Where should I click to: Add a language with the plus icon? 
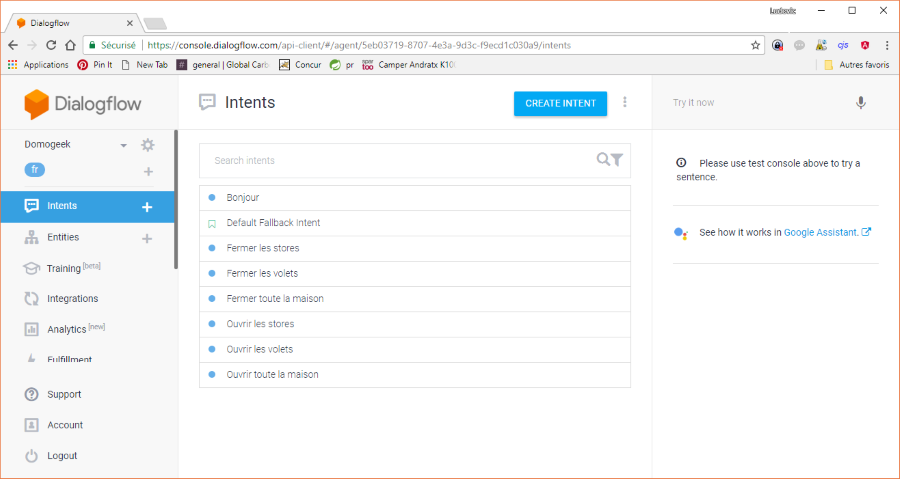click(x=148, y=172)
